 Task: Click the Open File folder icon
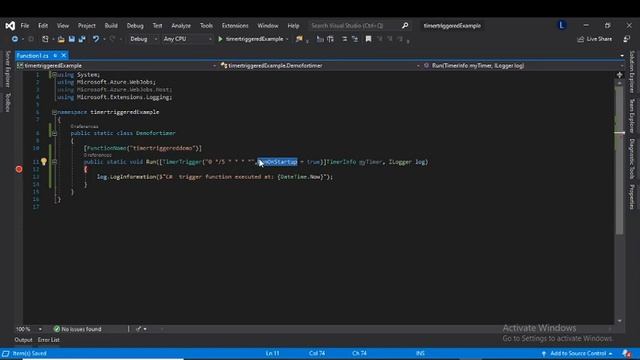[x=61, y=39]
